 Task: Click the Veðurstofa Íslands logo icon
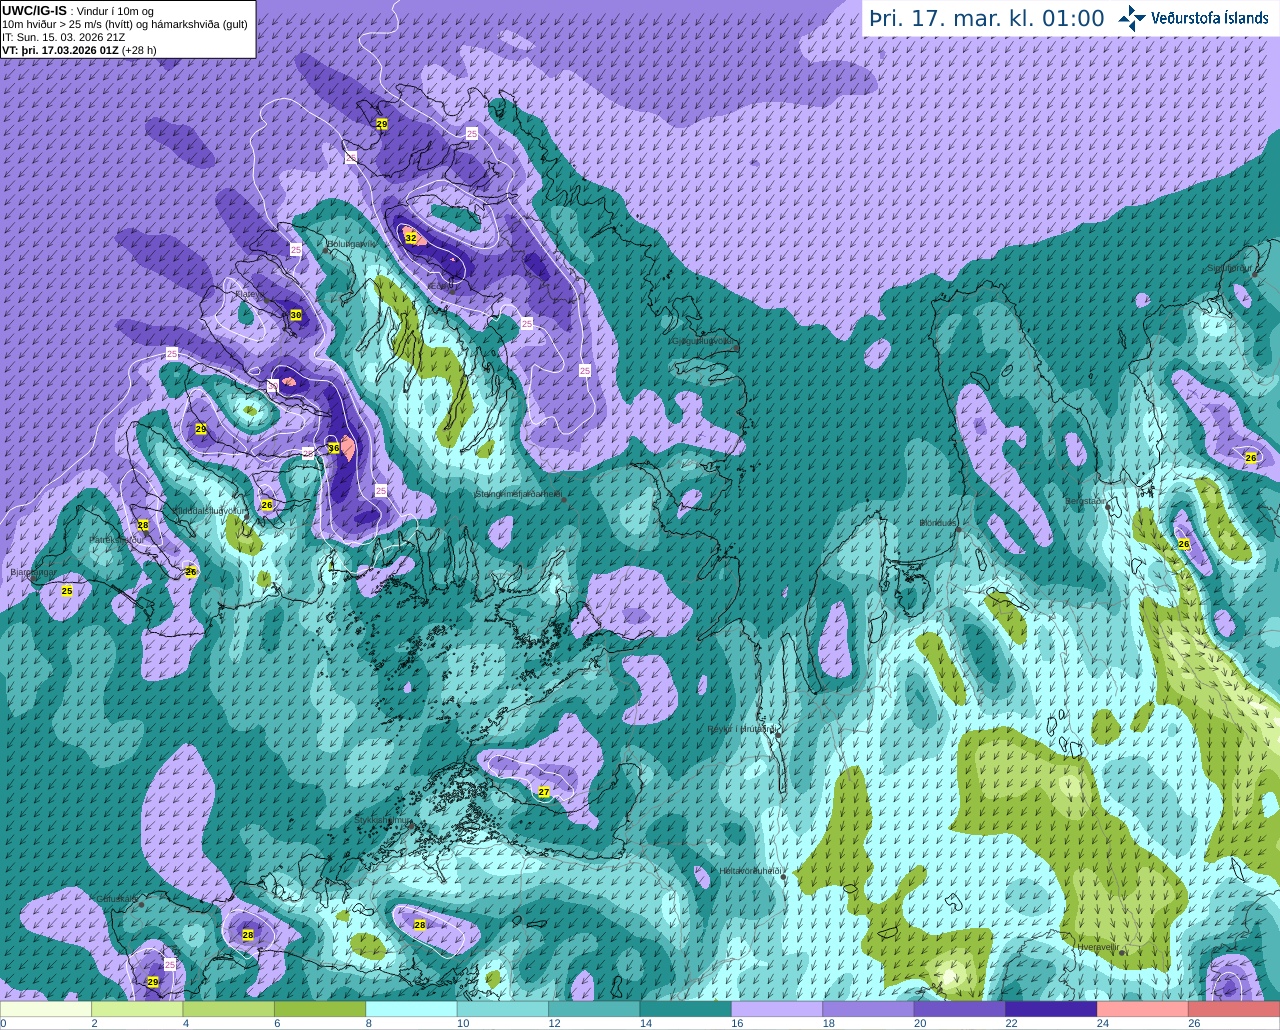[1132, 18]
